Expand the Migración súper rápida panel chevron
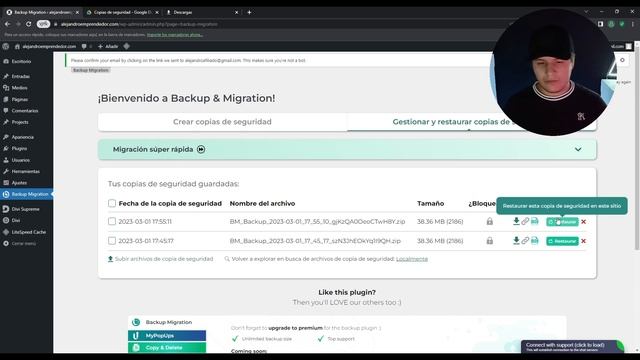Viewport: 640px width, 360px height. (x=578, y=149)
